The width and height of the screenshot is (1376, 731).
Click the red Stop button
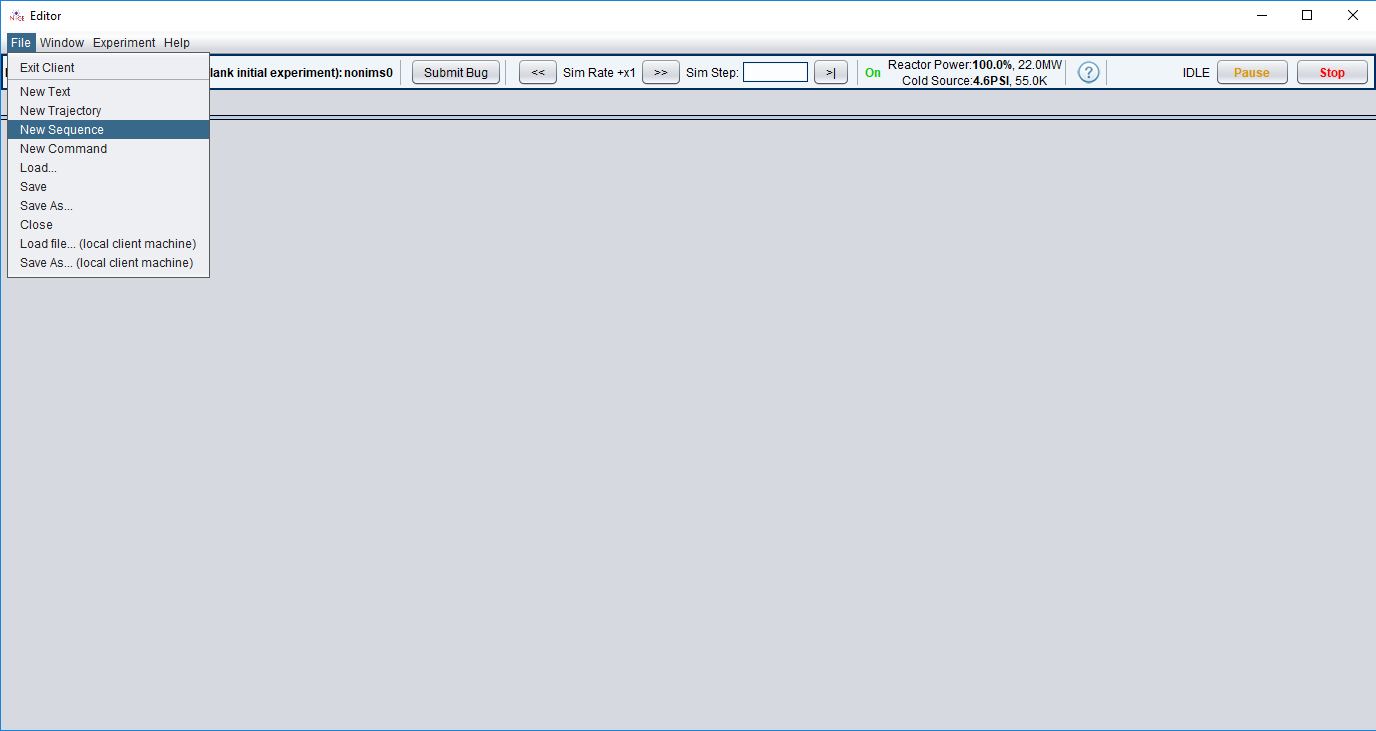point(1332,72)
